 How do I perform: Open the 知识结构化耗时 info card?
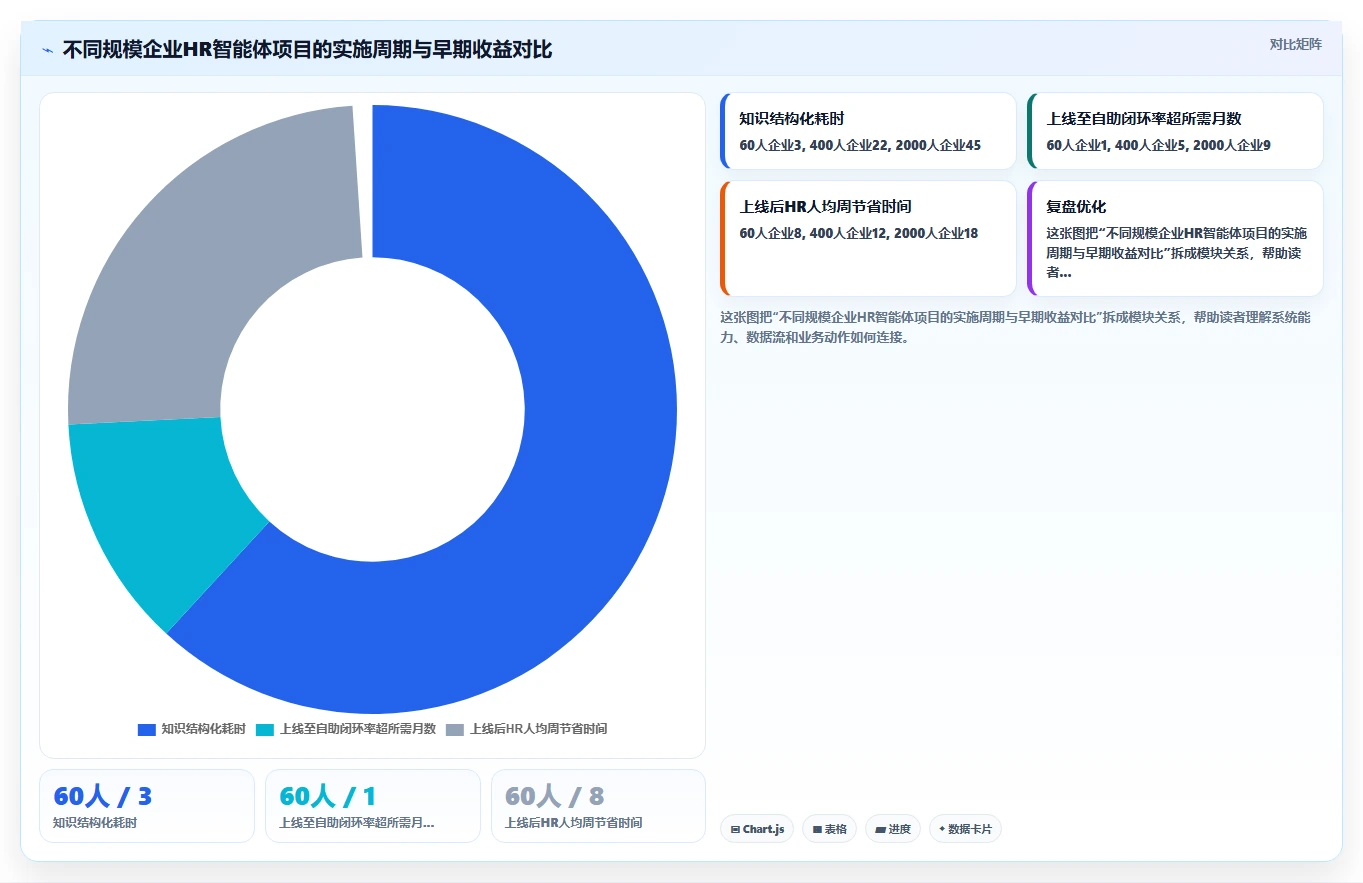coord(868,131)
